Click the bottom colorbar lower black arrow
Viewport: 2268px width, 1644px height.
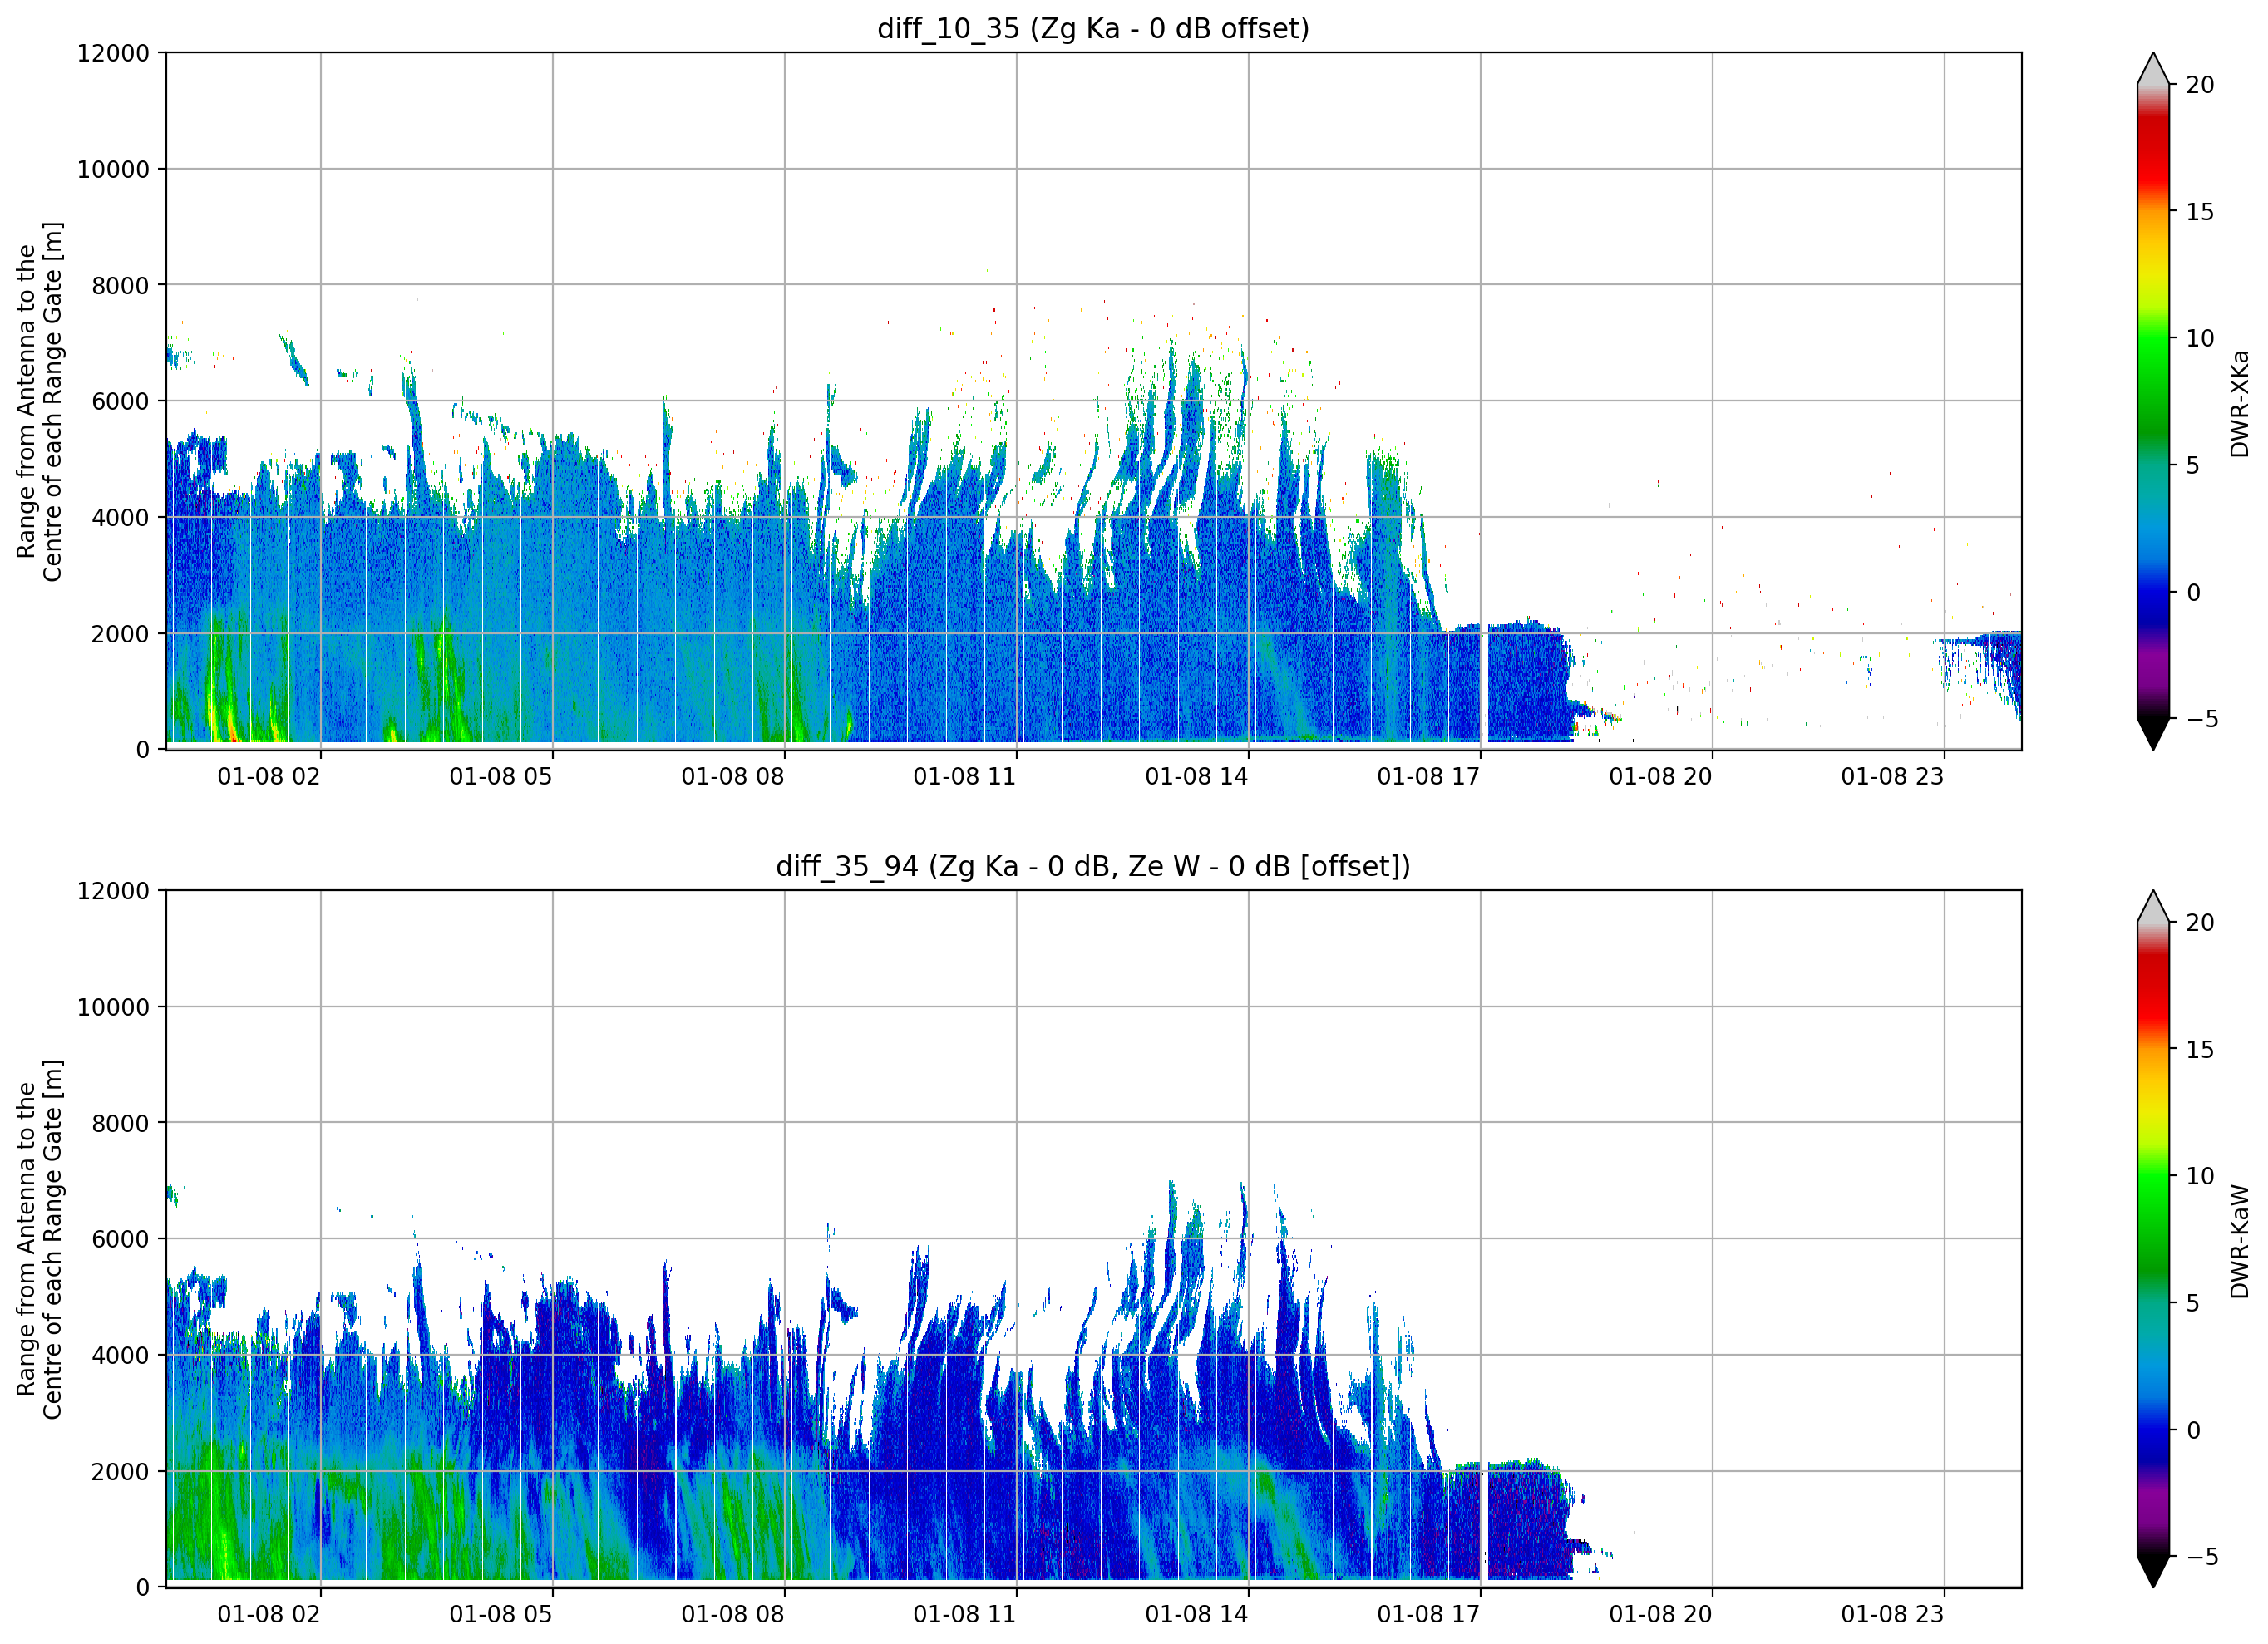[x=2153, y=1571]
